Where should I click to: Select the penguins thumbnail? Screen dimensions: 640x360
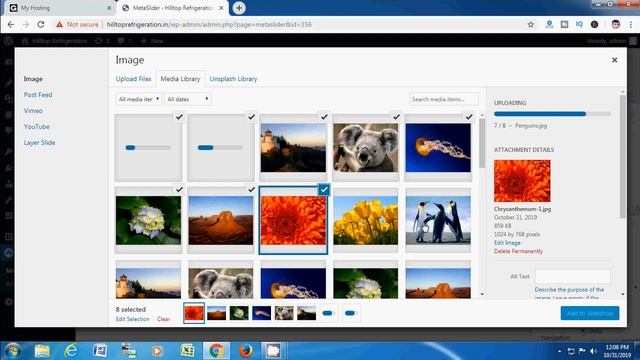[438, 220]
